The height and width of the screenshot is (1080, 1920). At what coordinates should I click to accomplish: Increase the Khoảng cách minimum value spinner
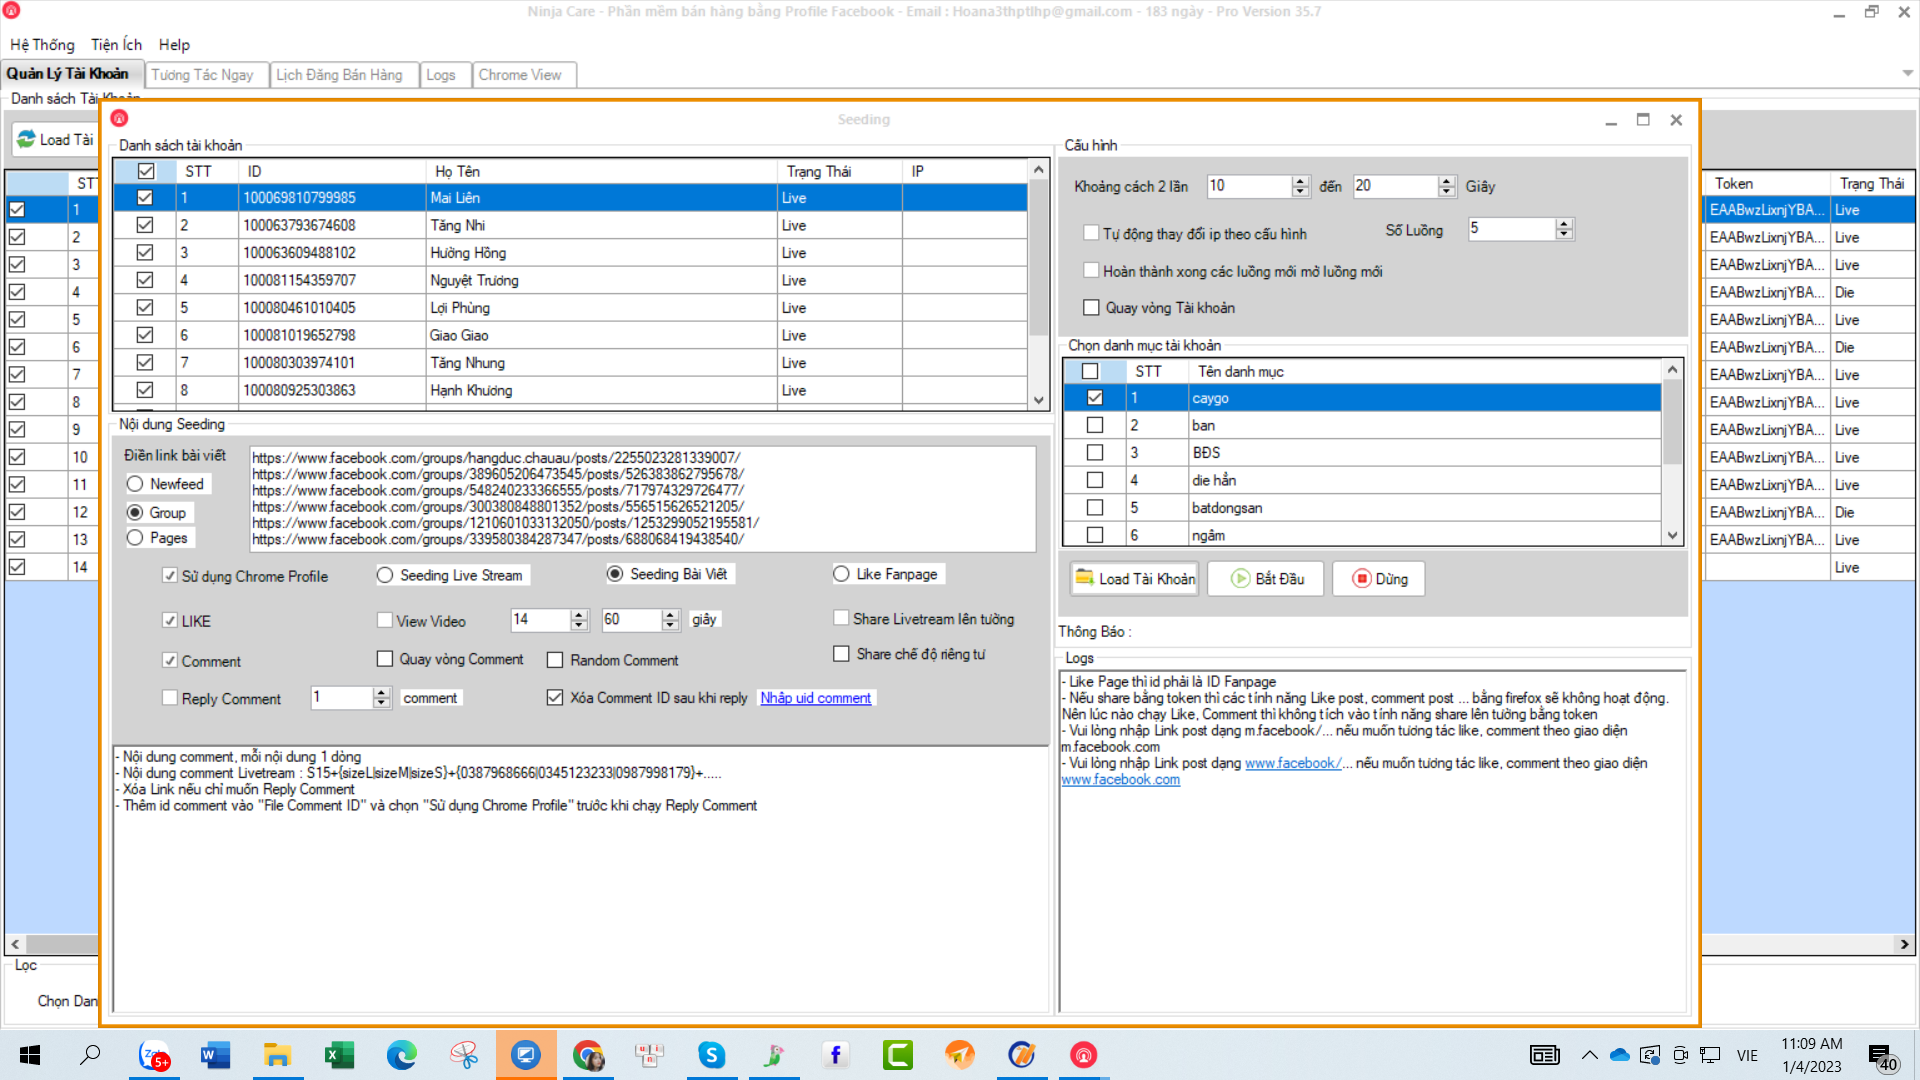(1300, 181)
